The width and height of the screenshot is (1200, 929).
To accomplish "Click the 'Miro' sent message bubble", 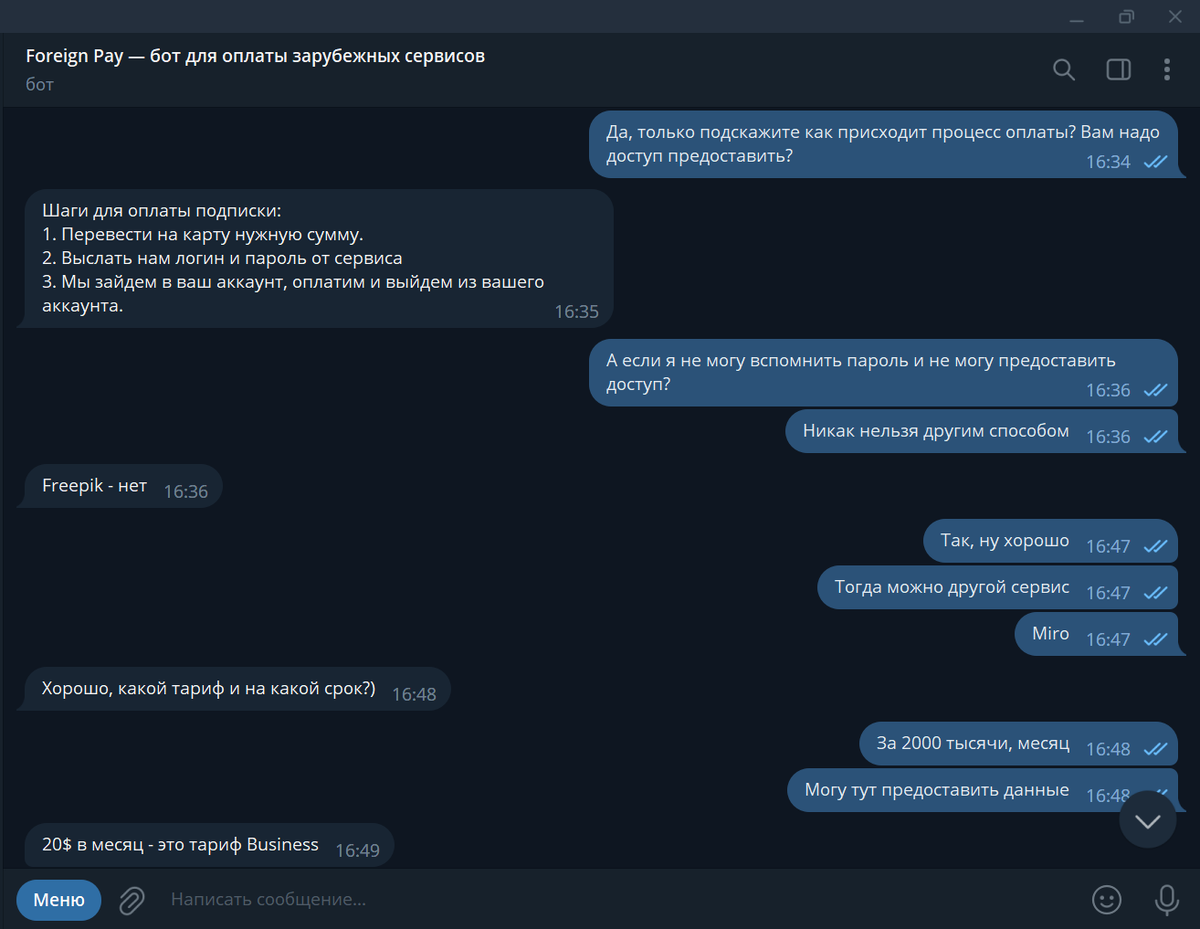I will click(x=1096, y=634).
